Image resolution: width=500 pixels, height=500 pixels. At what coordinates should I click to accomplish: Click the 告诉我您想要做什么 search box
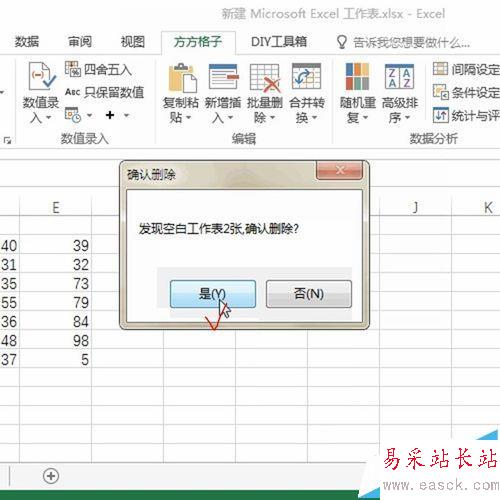click(411, 43)
